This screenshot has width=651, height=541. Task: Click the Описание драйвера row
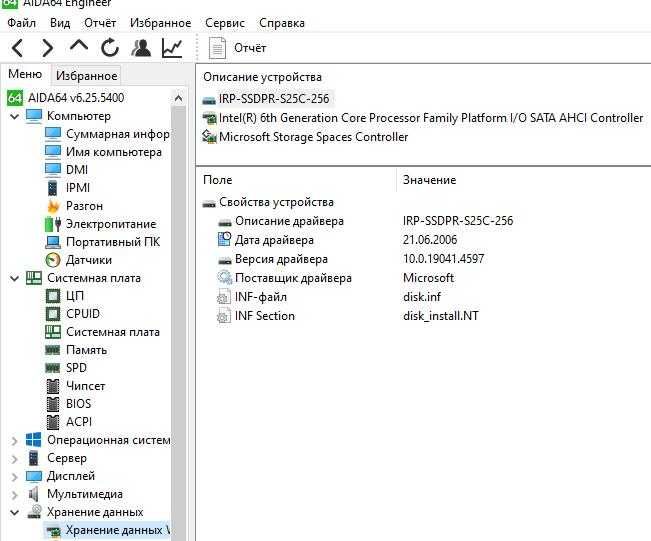point(289,221)
